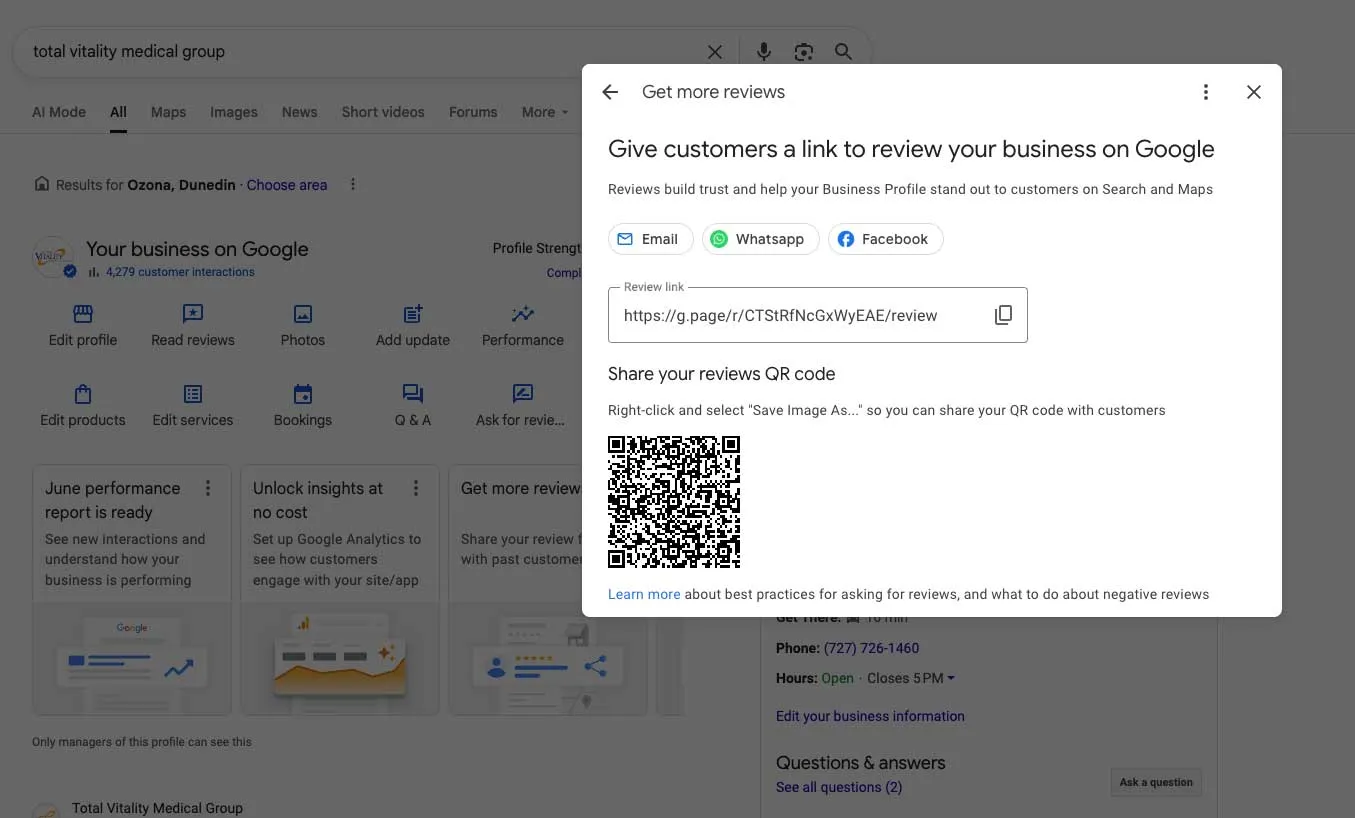Clear the search box text

coord(715,52)
